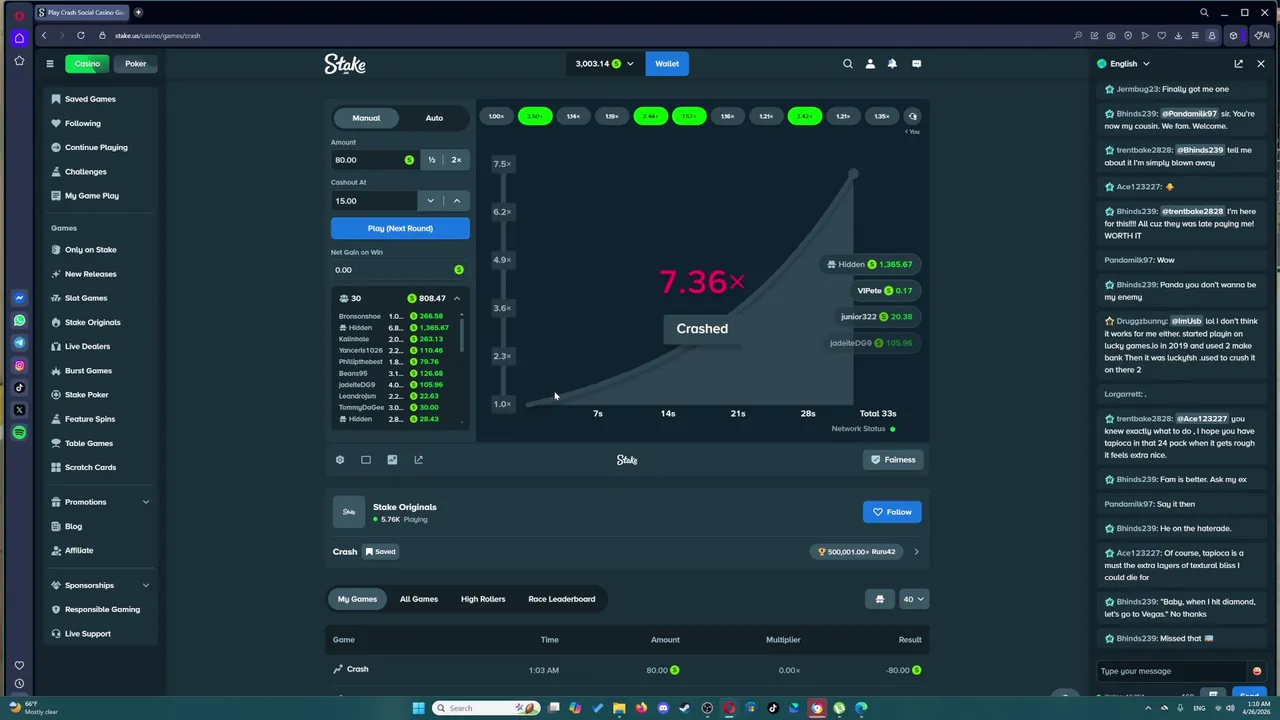Image resolution: width=1280 pixels, height=720 pixels.
Task: Click Opera sidebar Telegram icon
Action: click(19, 343)
